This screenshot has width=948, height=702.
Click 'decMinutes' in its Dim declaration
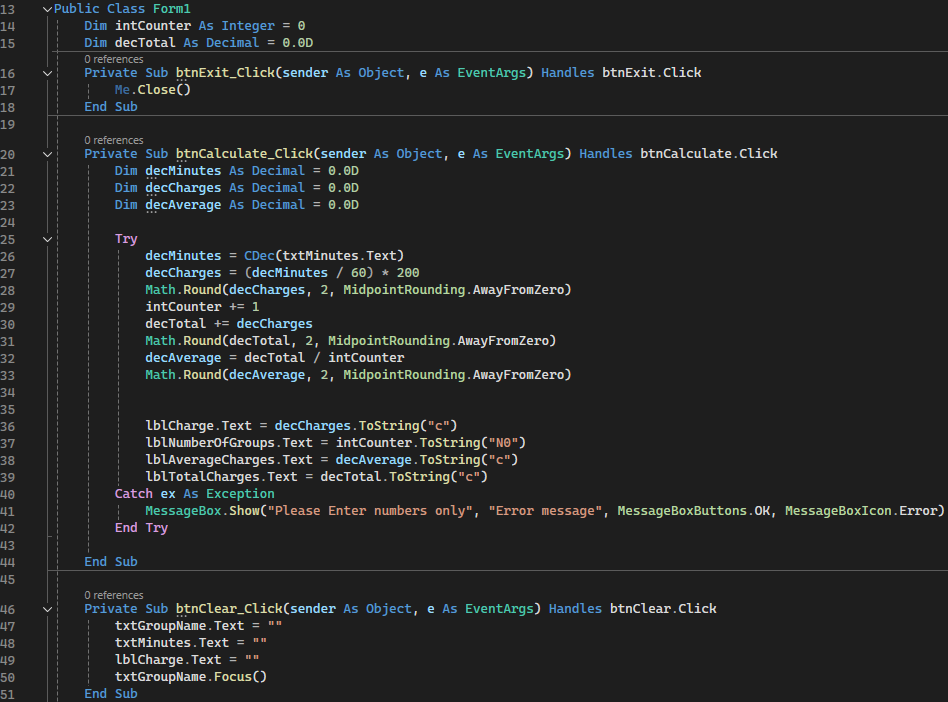pyautogui.click(x=183, y=171)
